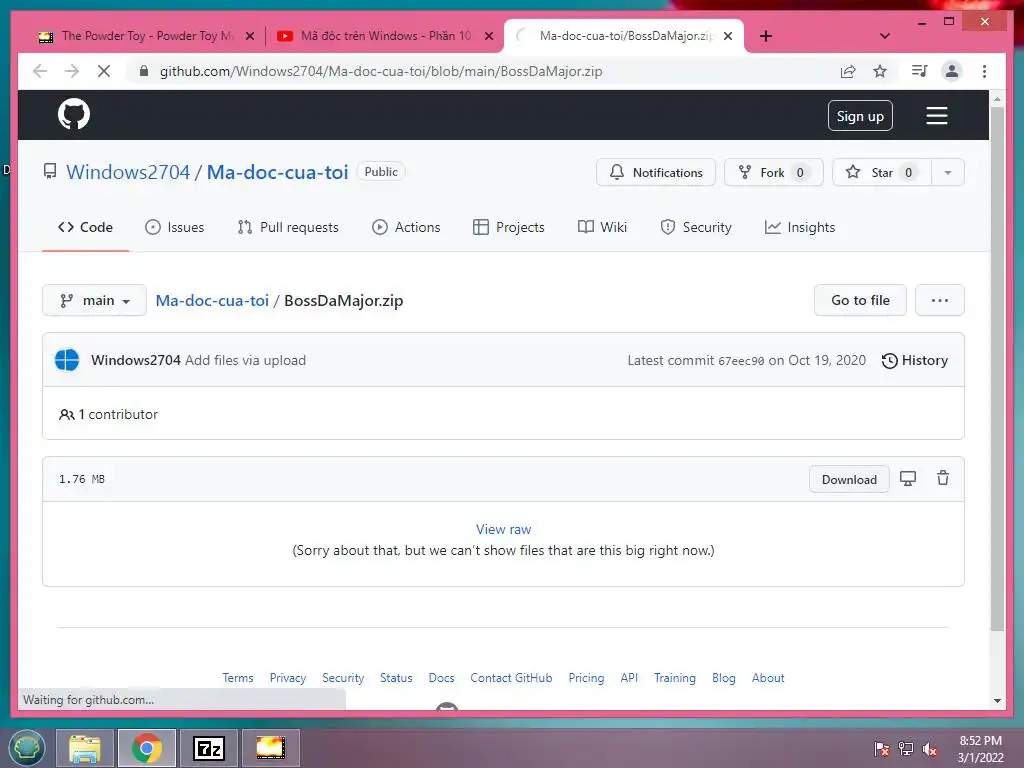Expand the main branch dropdown
This screenshot has height=768, width=1024.
click(x=95, y=300)
